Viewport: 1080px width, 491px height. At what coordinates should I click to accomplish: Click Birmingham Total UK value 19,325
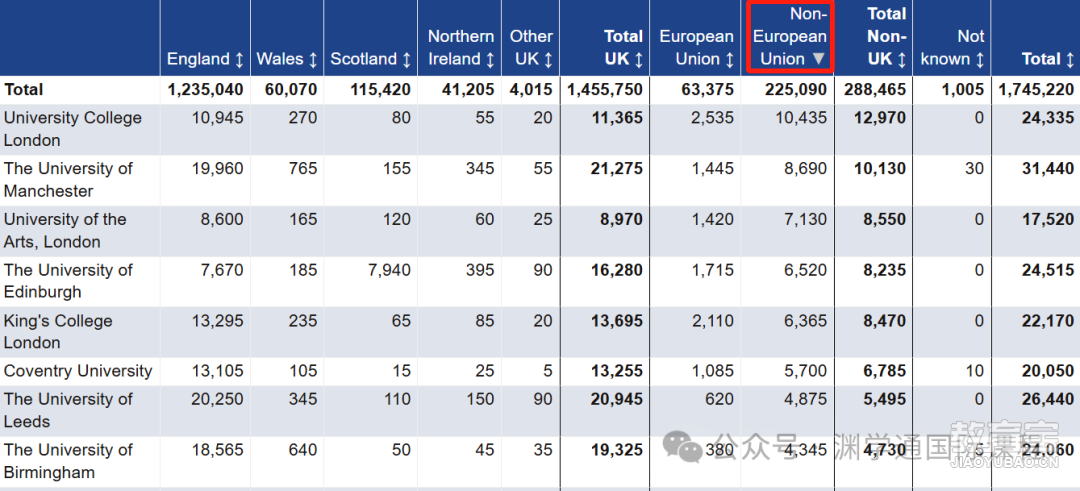tap(616, 450)
